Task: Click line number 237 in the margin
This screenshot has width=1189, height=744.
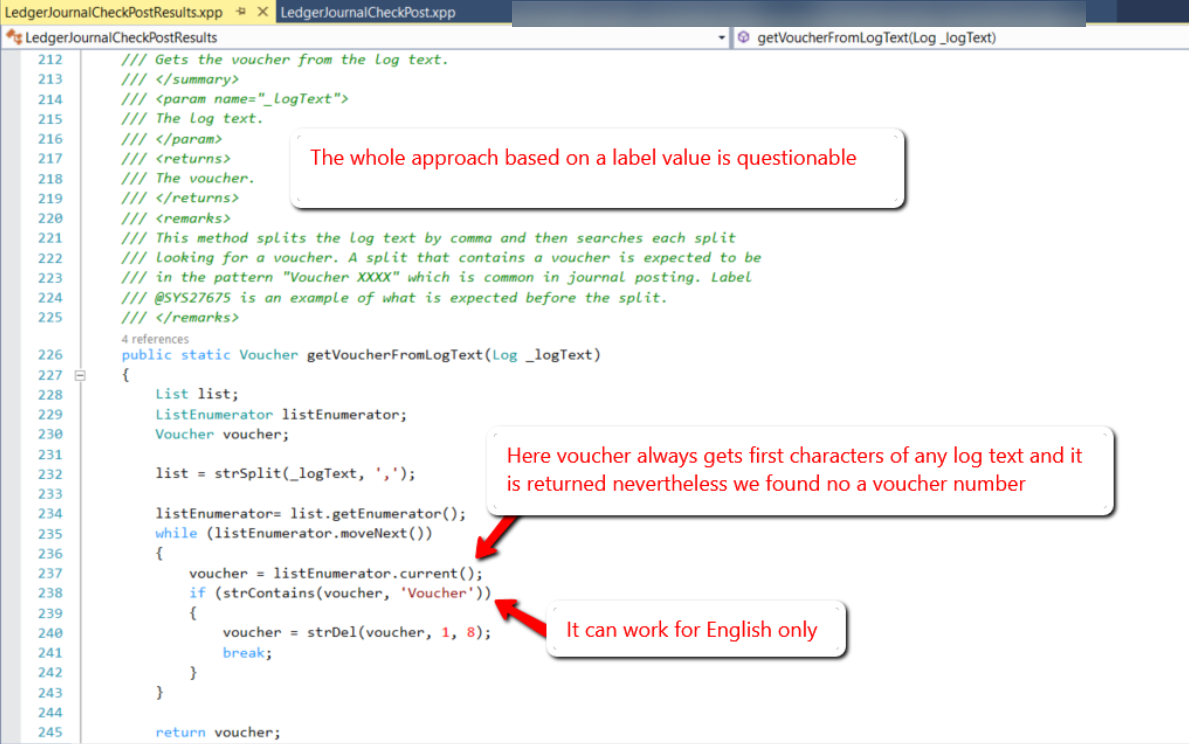Action: tap(50, 573)
